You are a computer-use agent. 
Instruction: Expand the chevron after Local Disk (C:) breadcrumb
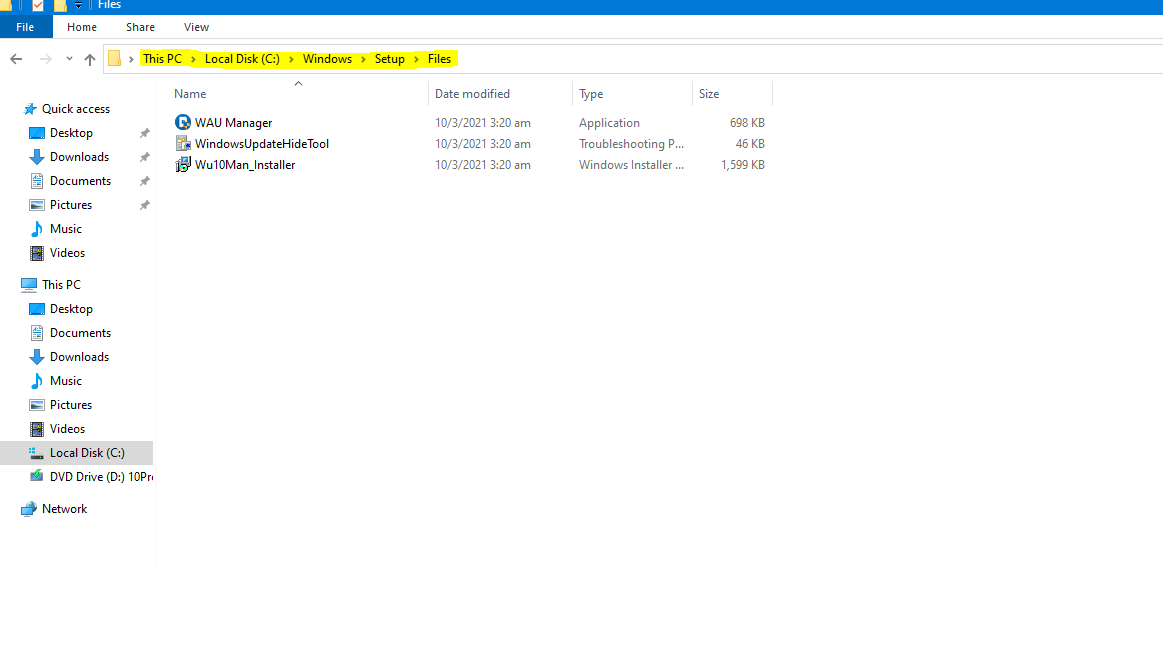(291, 59)
